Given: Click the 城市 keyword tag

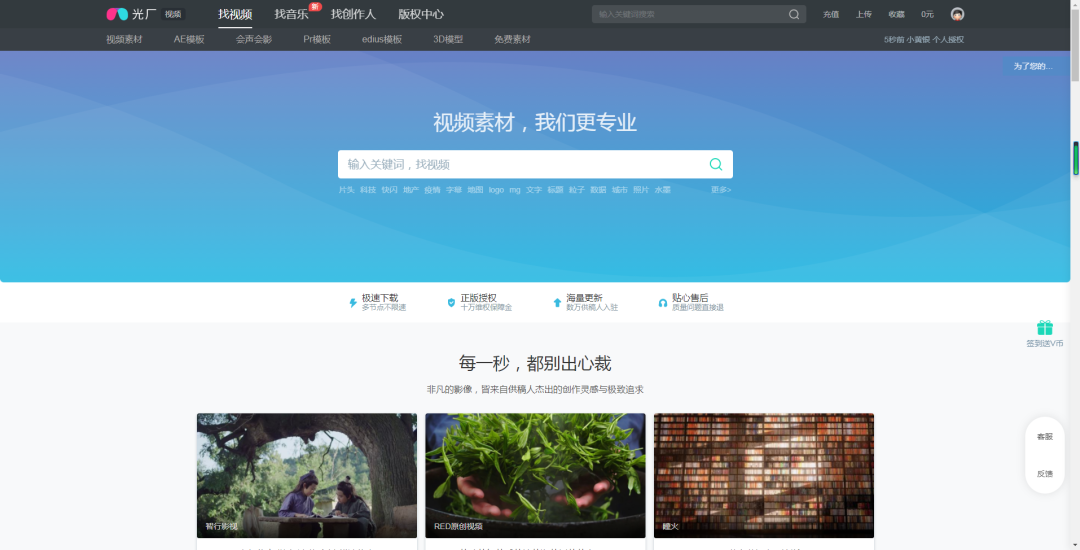Looking at the screenshot, I should (x=619, y=189).
